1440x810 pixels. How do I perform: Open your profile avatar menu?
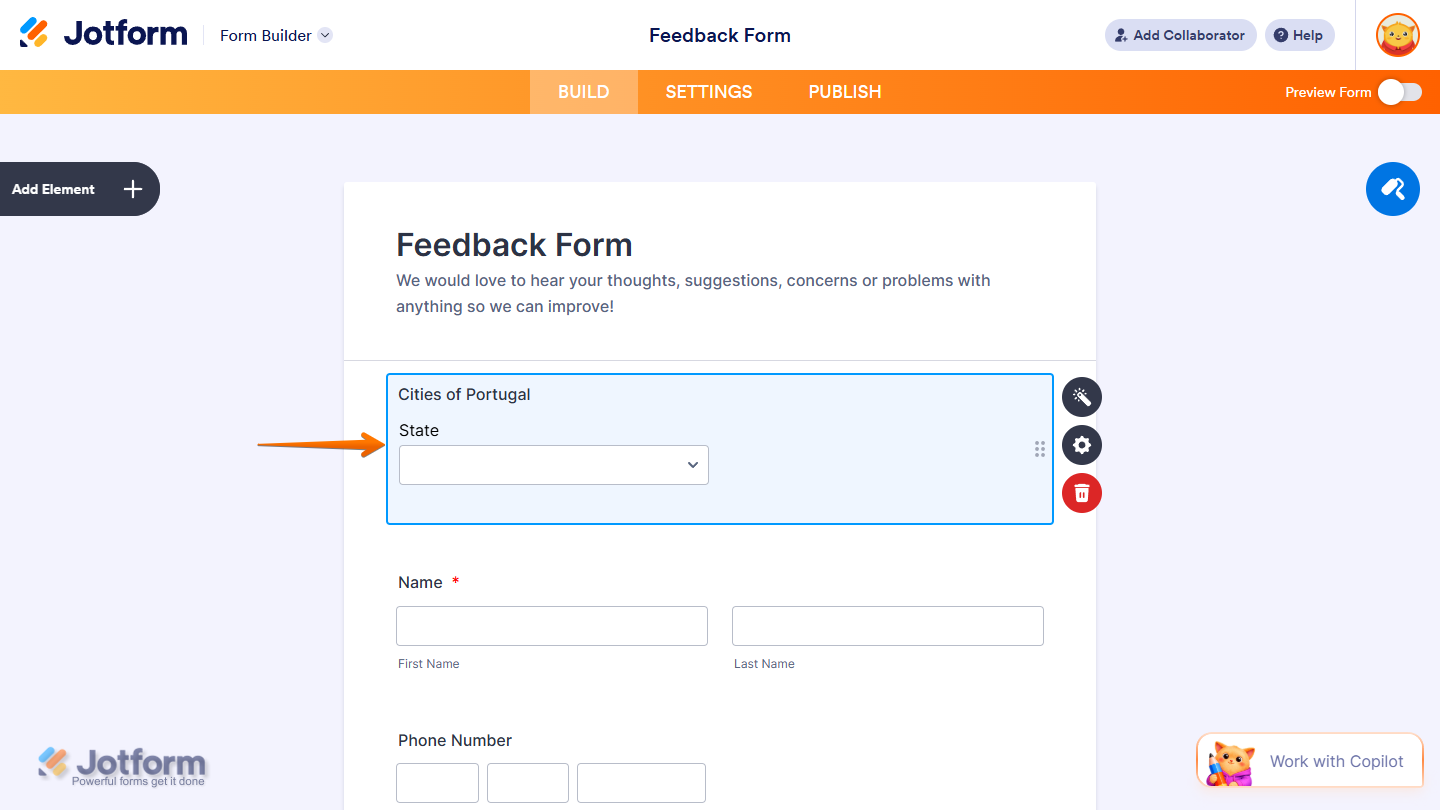(1396, 35)
